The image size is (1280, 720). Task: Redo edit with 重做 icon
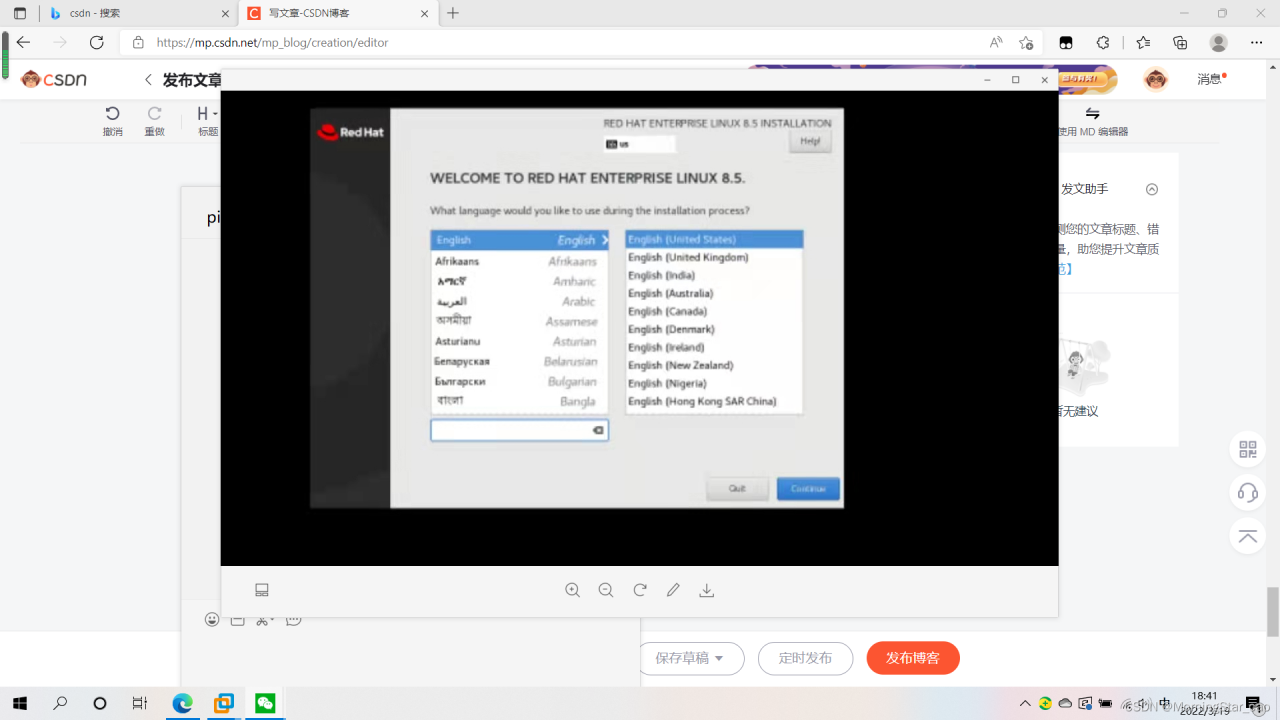click(154, 121)
